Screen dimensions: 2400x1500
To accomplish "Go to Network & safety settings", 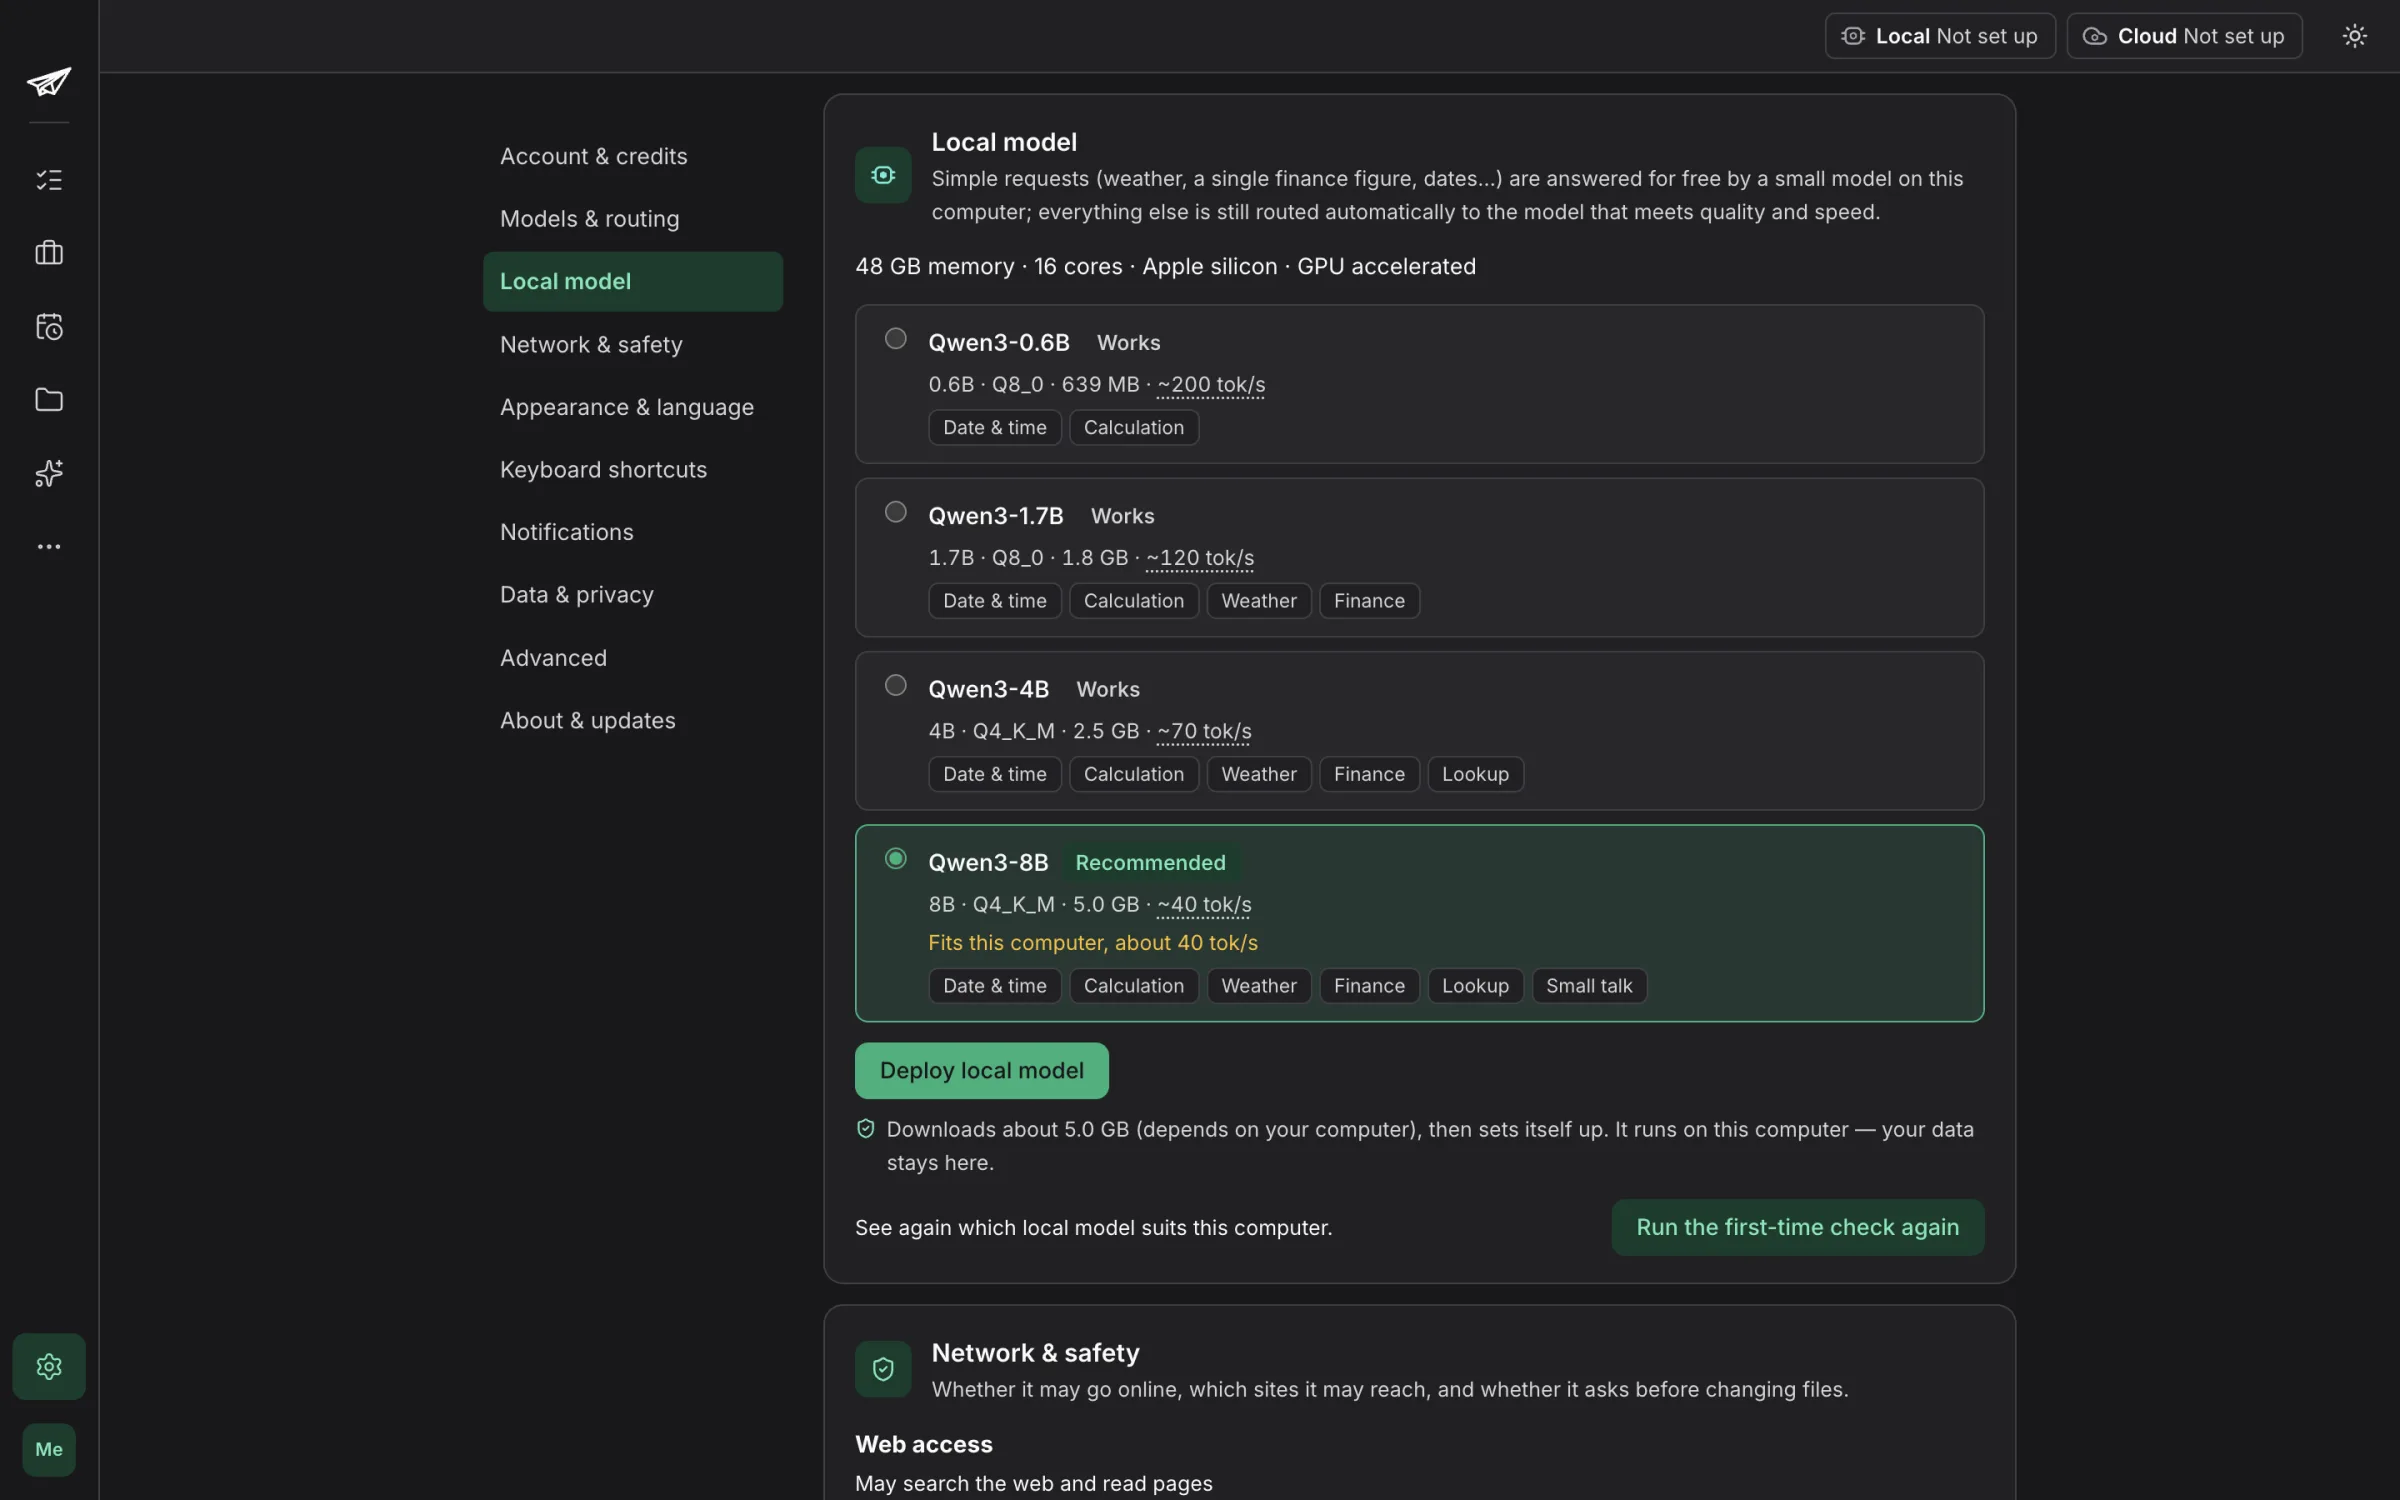I will 632,344.
